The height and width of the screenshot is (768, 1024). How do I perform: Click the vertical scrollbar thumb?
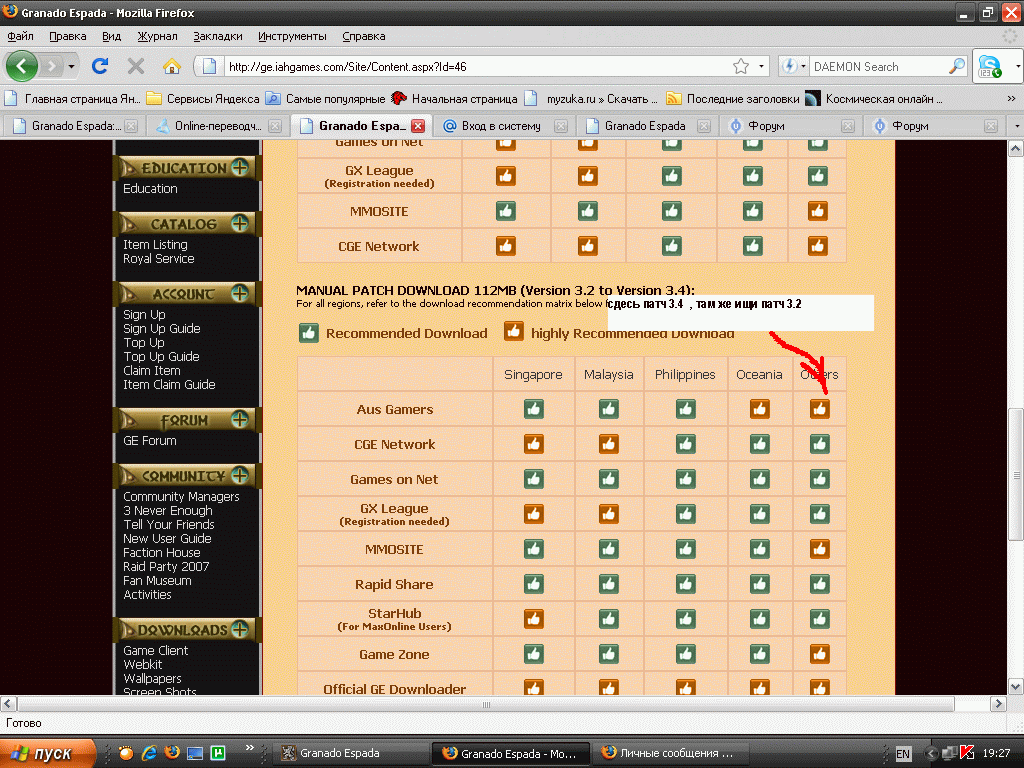tap(1016, 474)
